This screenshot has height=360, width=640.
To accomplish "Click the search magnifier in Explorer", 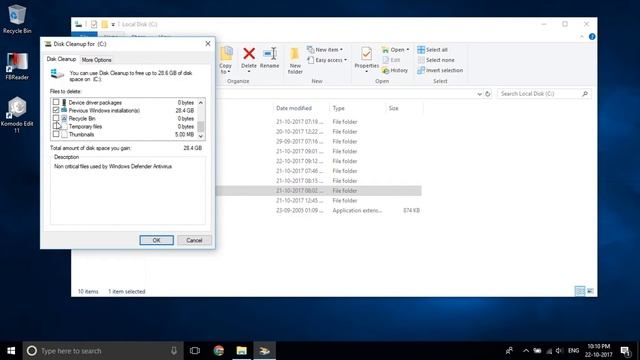I will 585,94.
